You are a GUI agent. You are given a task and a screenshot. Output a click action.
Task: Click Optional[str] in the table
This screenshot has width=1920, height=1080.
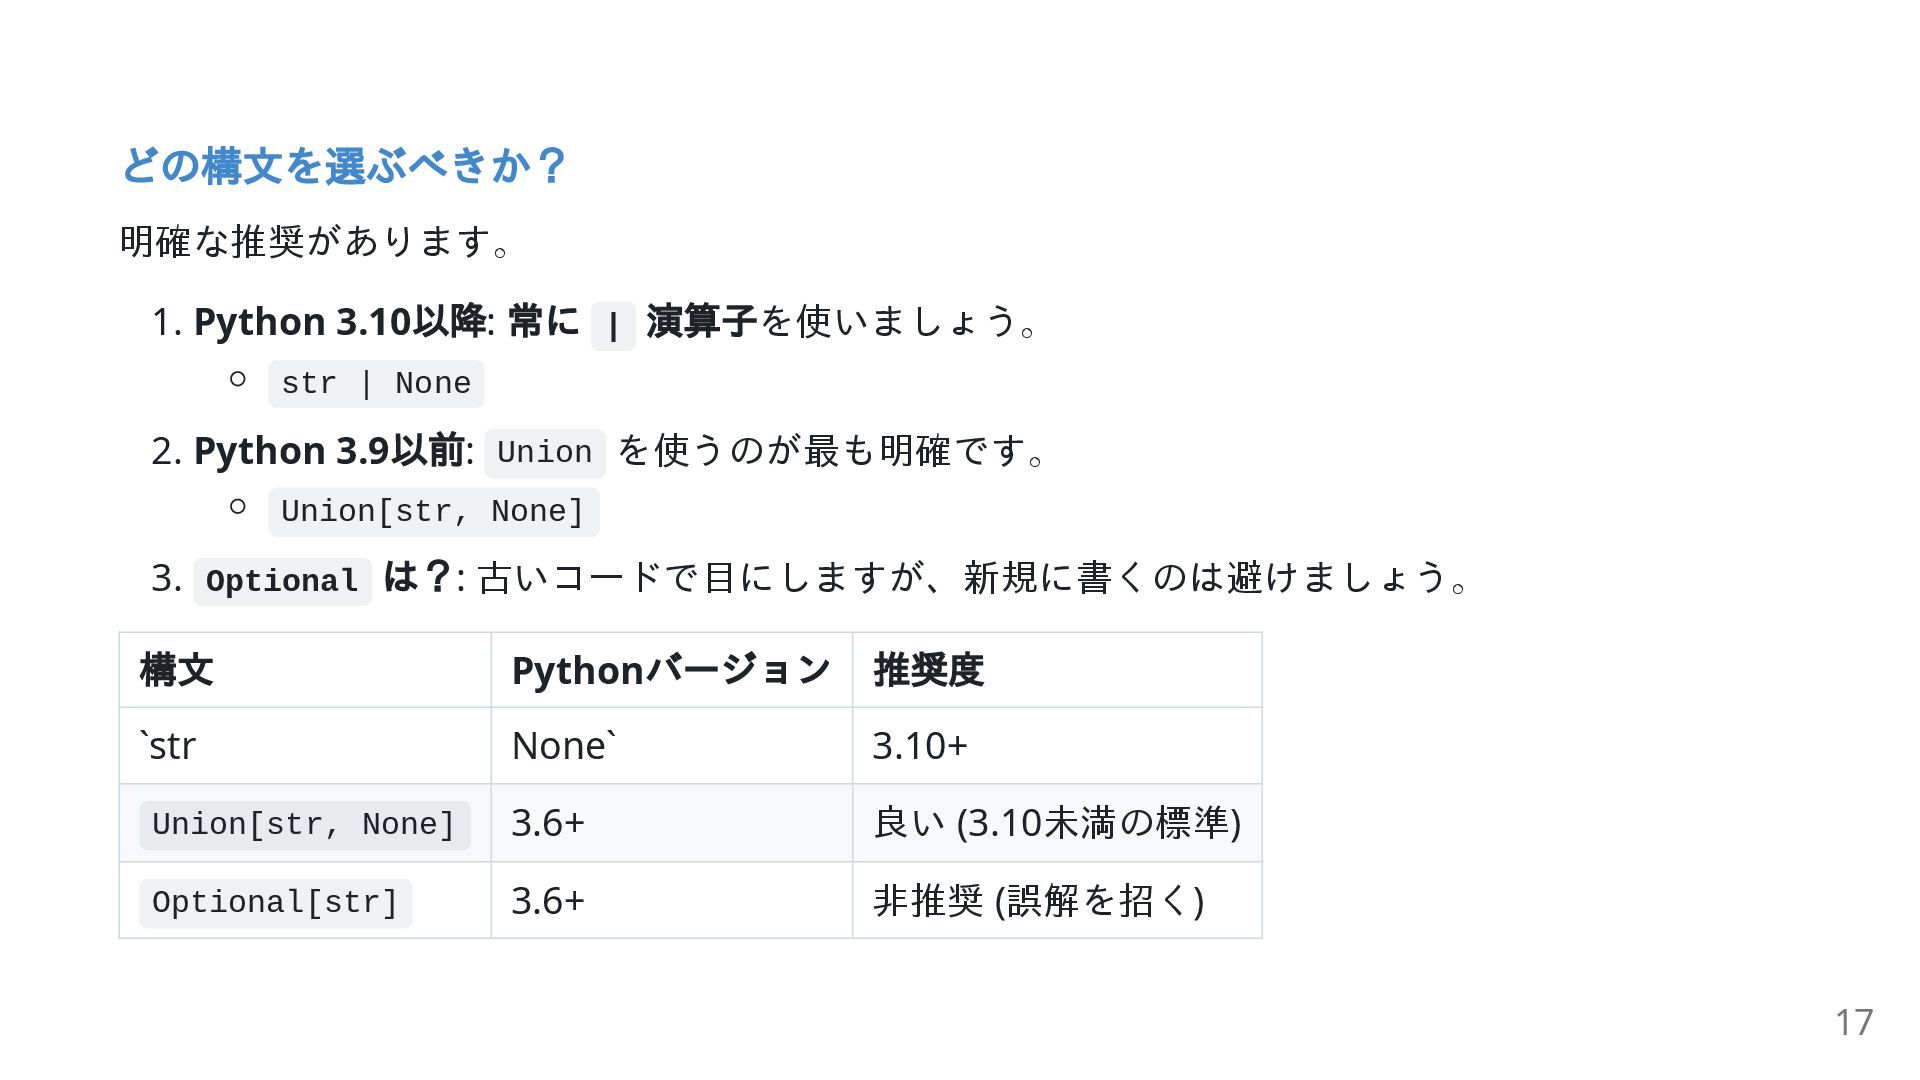pos(276,903)
